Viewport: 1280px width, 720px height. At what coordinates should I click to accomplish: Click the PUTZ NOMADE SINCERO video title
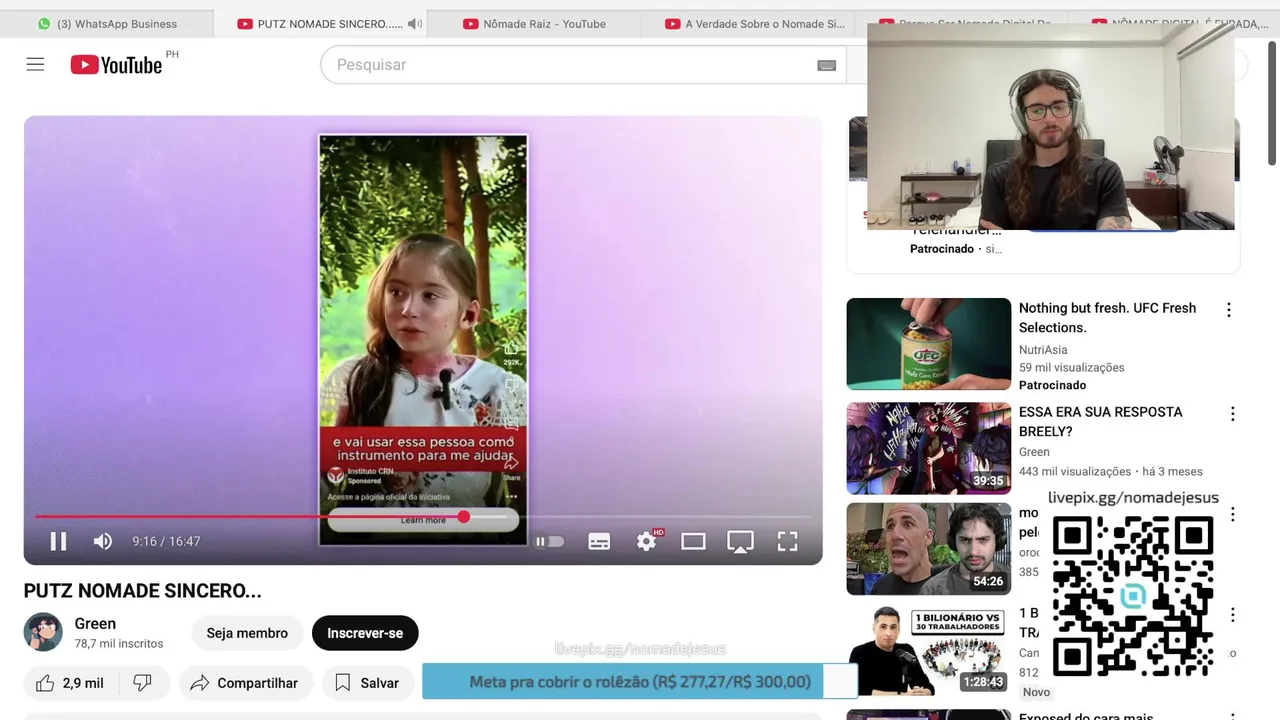point(143,591)
